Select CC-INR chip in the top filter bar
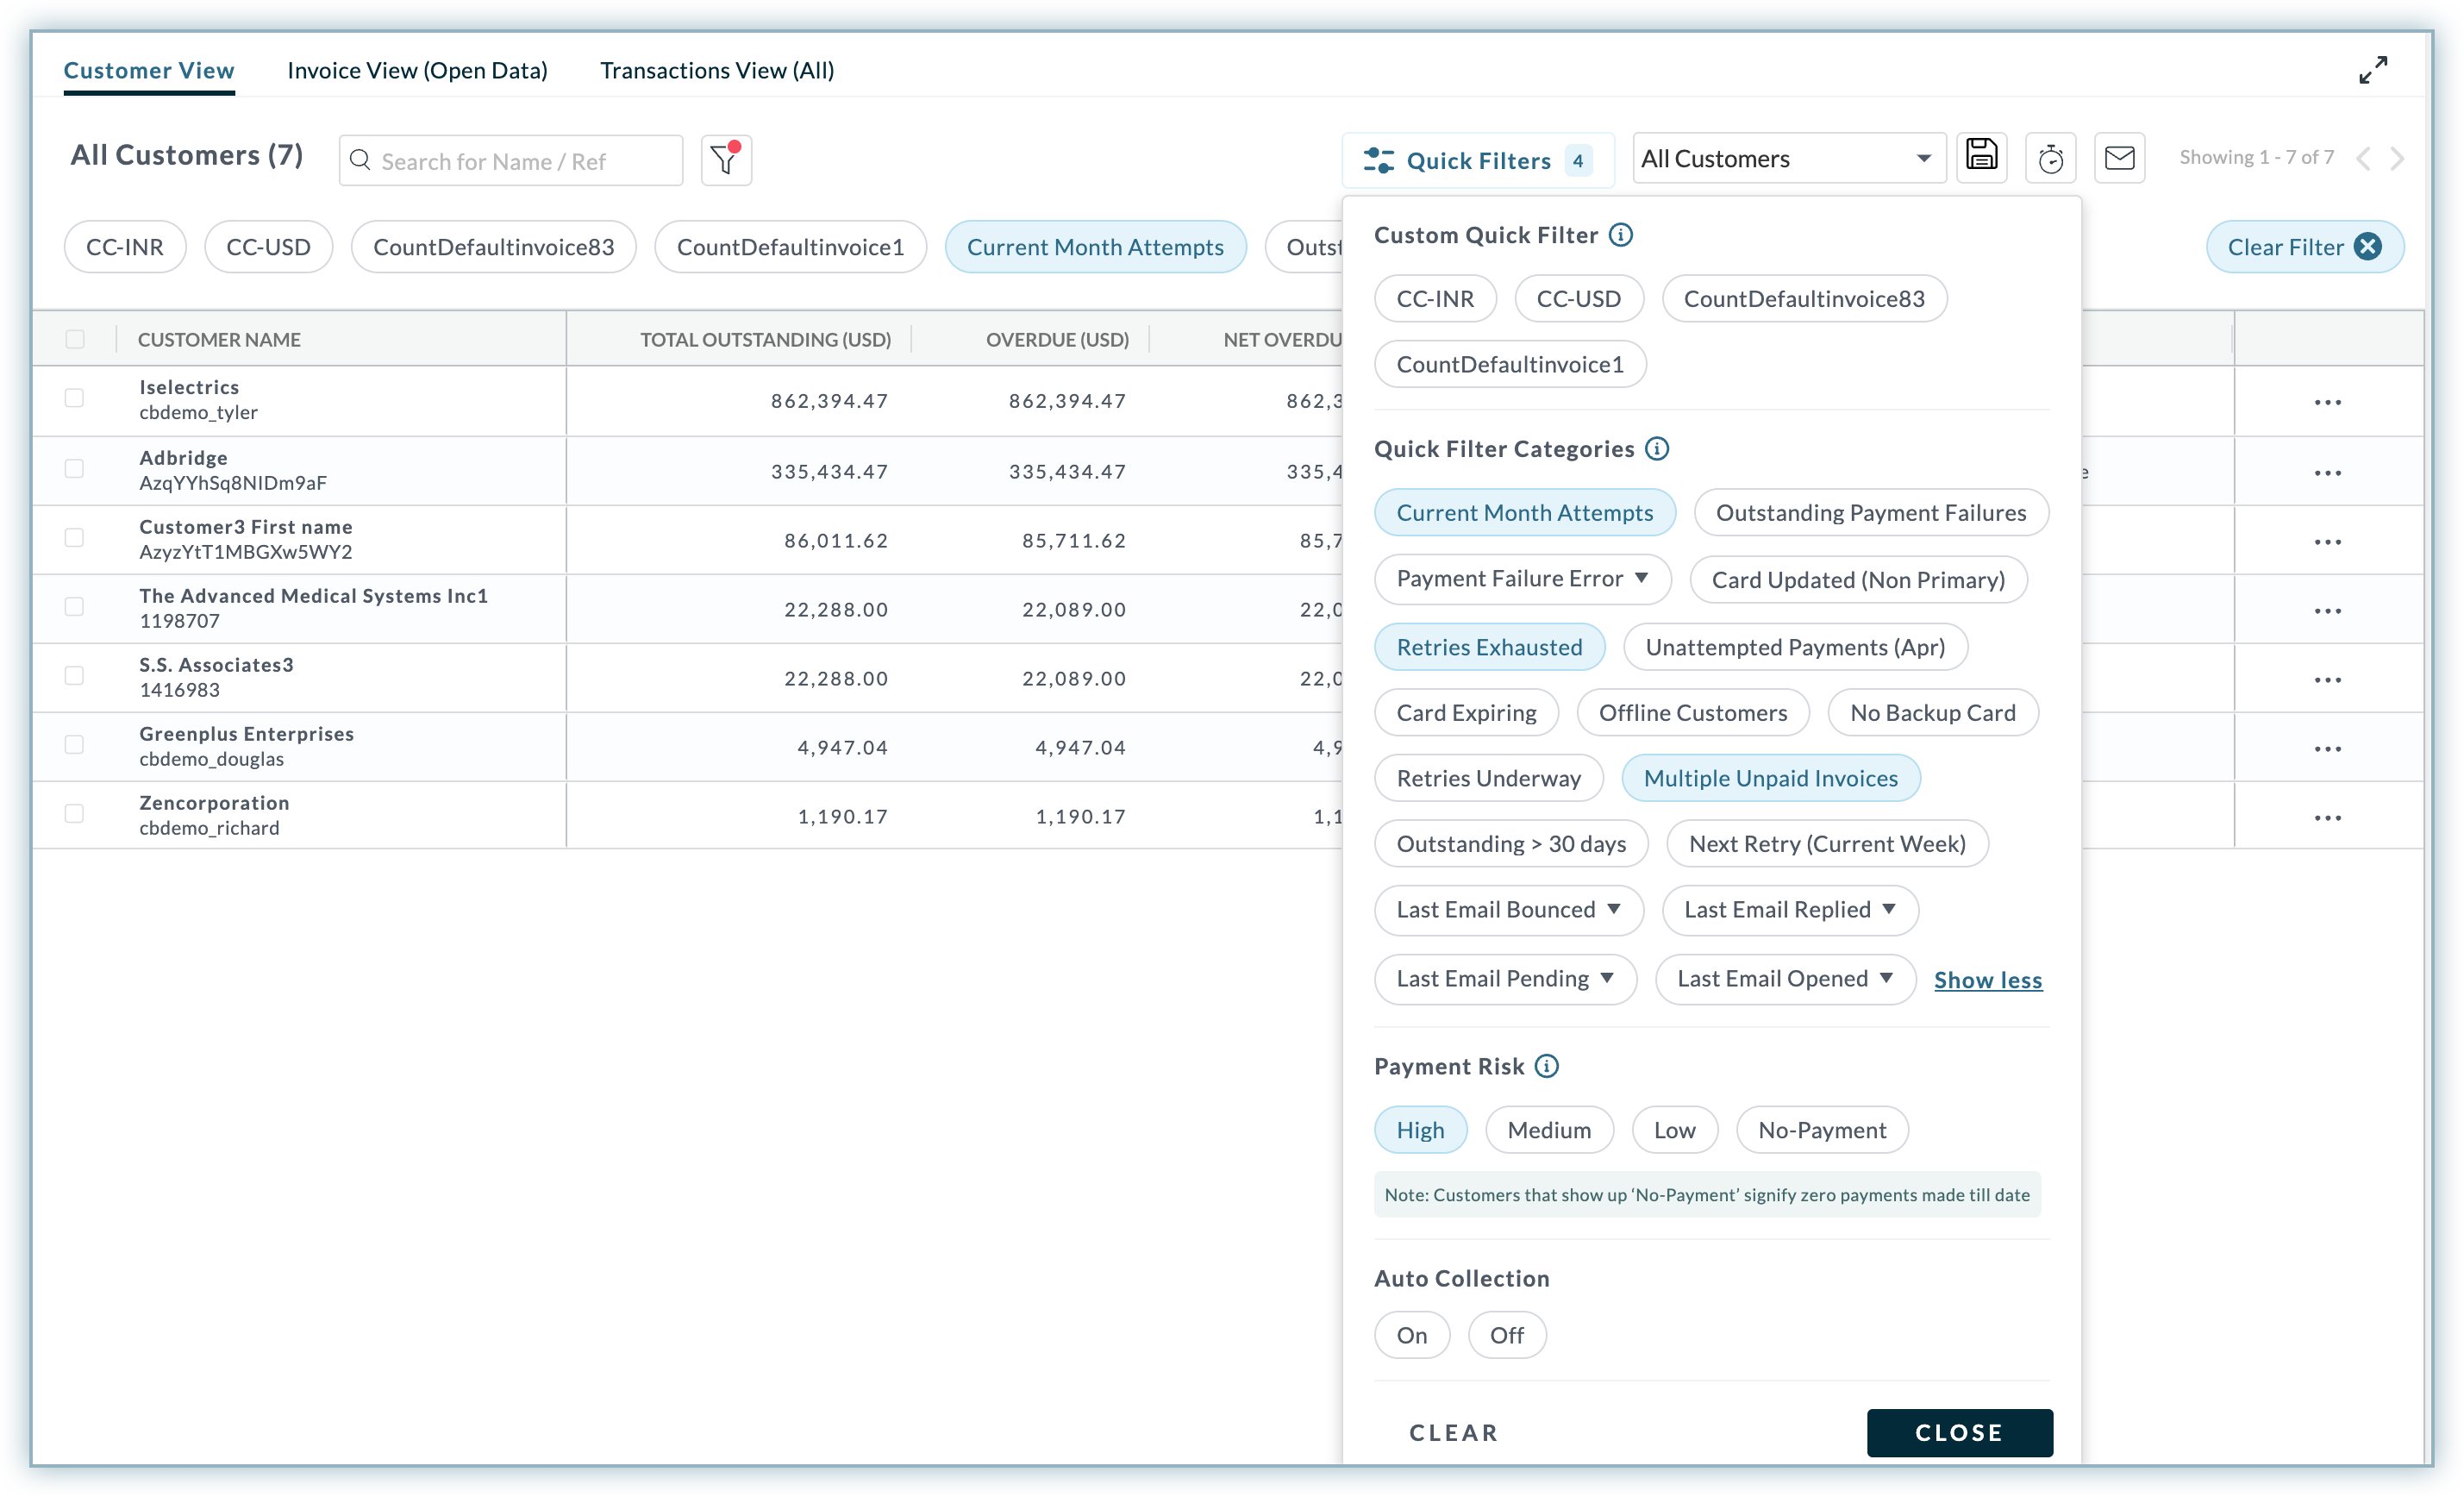Screen dimensions: 2464x1497 (125, 247)
